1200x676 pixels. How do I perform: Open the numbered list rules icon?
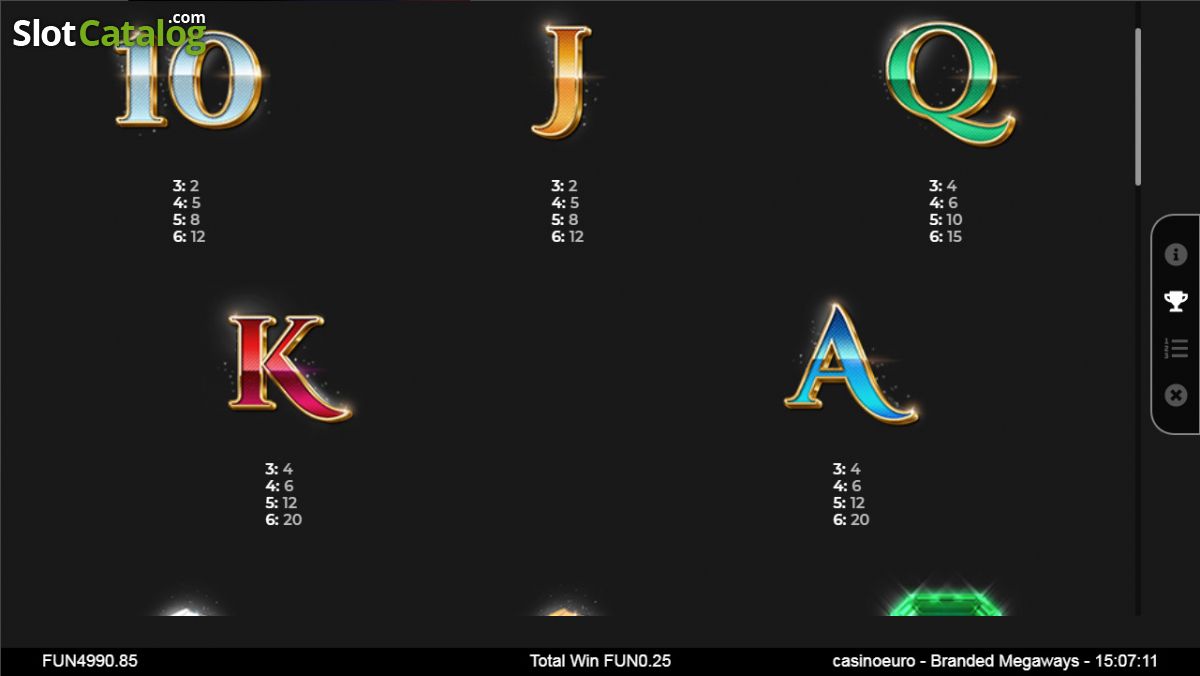[x=1176, y=349]
